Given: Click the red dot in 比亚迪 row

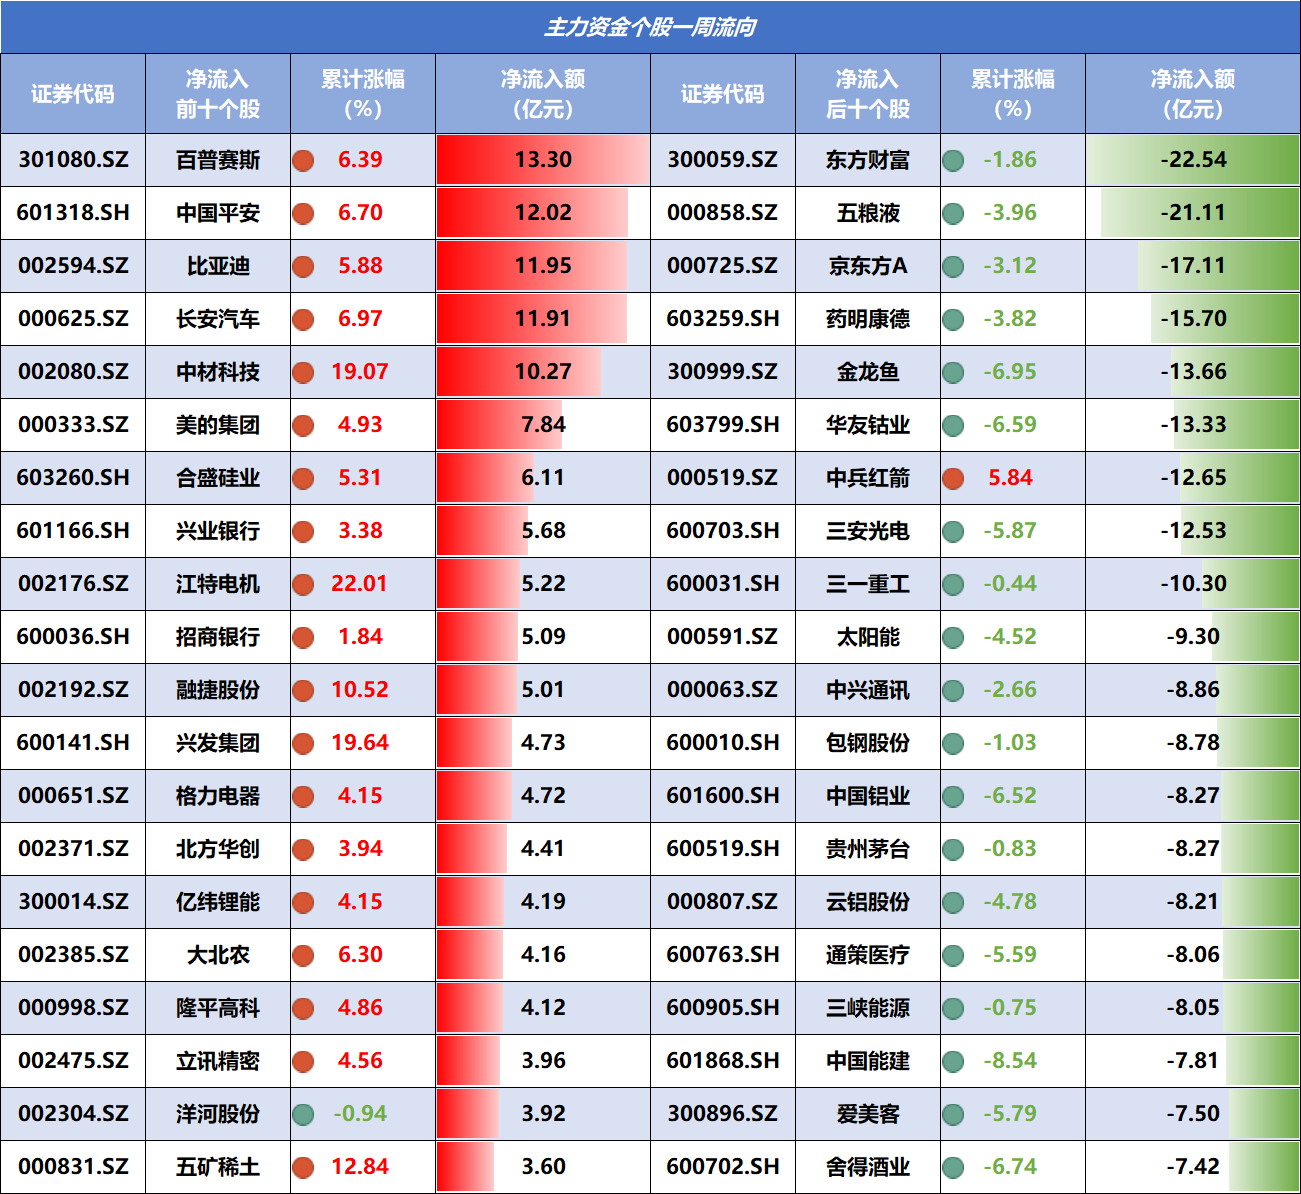Looking at the screenshot, I should pos(303,266).
